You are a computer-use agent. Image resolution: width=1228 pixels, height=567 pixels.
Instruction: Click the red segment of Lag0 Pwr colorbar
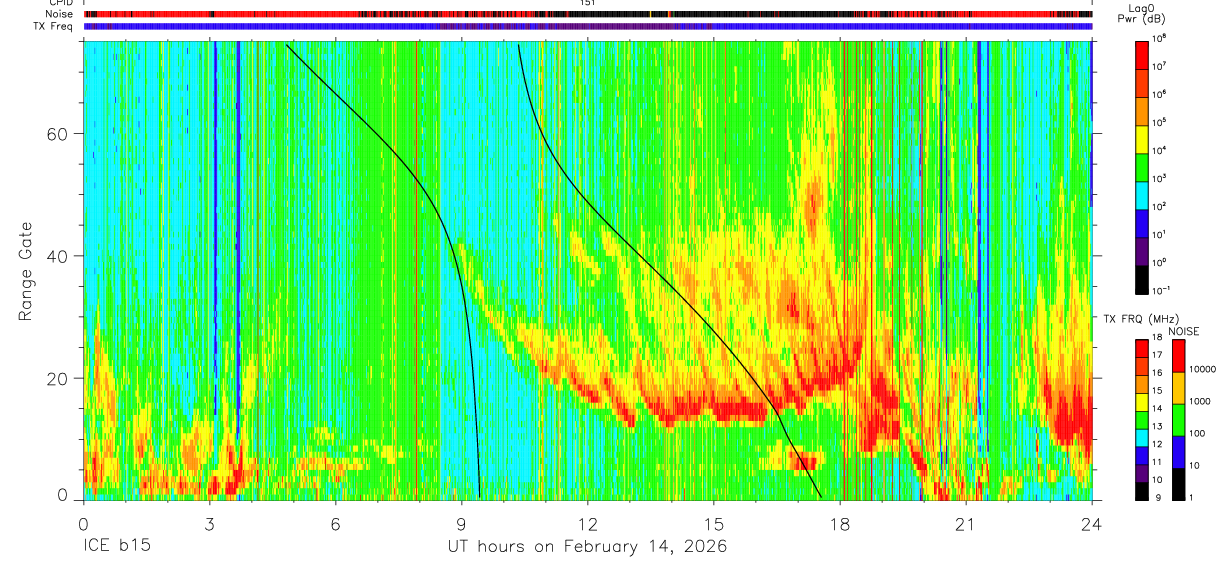(1142, 54)
